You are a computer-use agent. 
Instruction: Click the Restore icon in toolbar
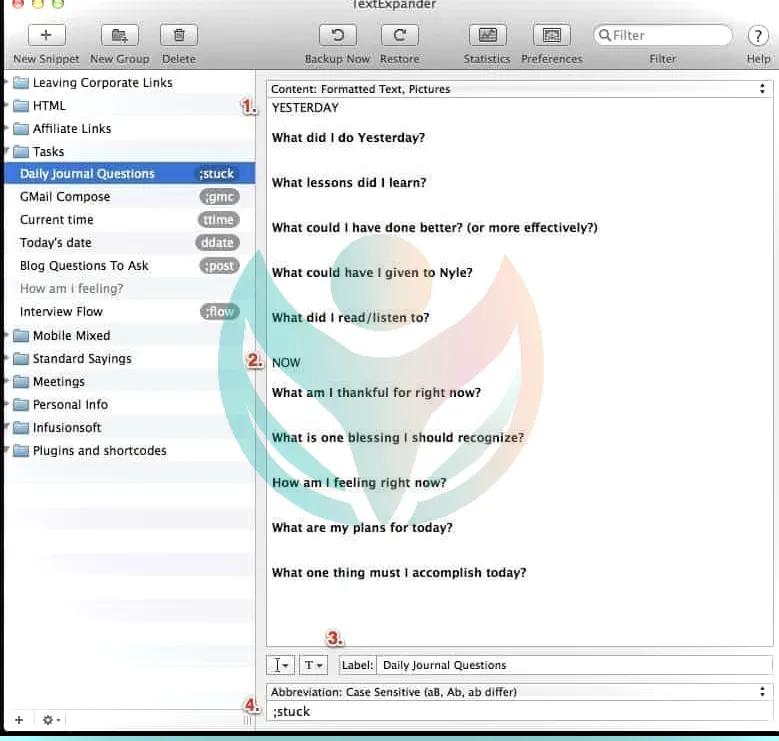399,36
